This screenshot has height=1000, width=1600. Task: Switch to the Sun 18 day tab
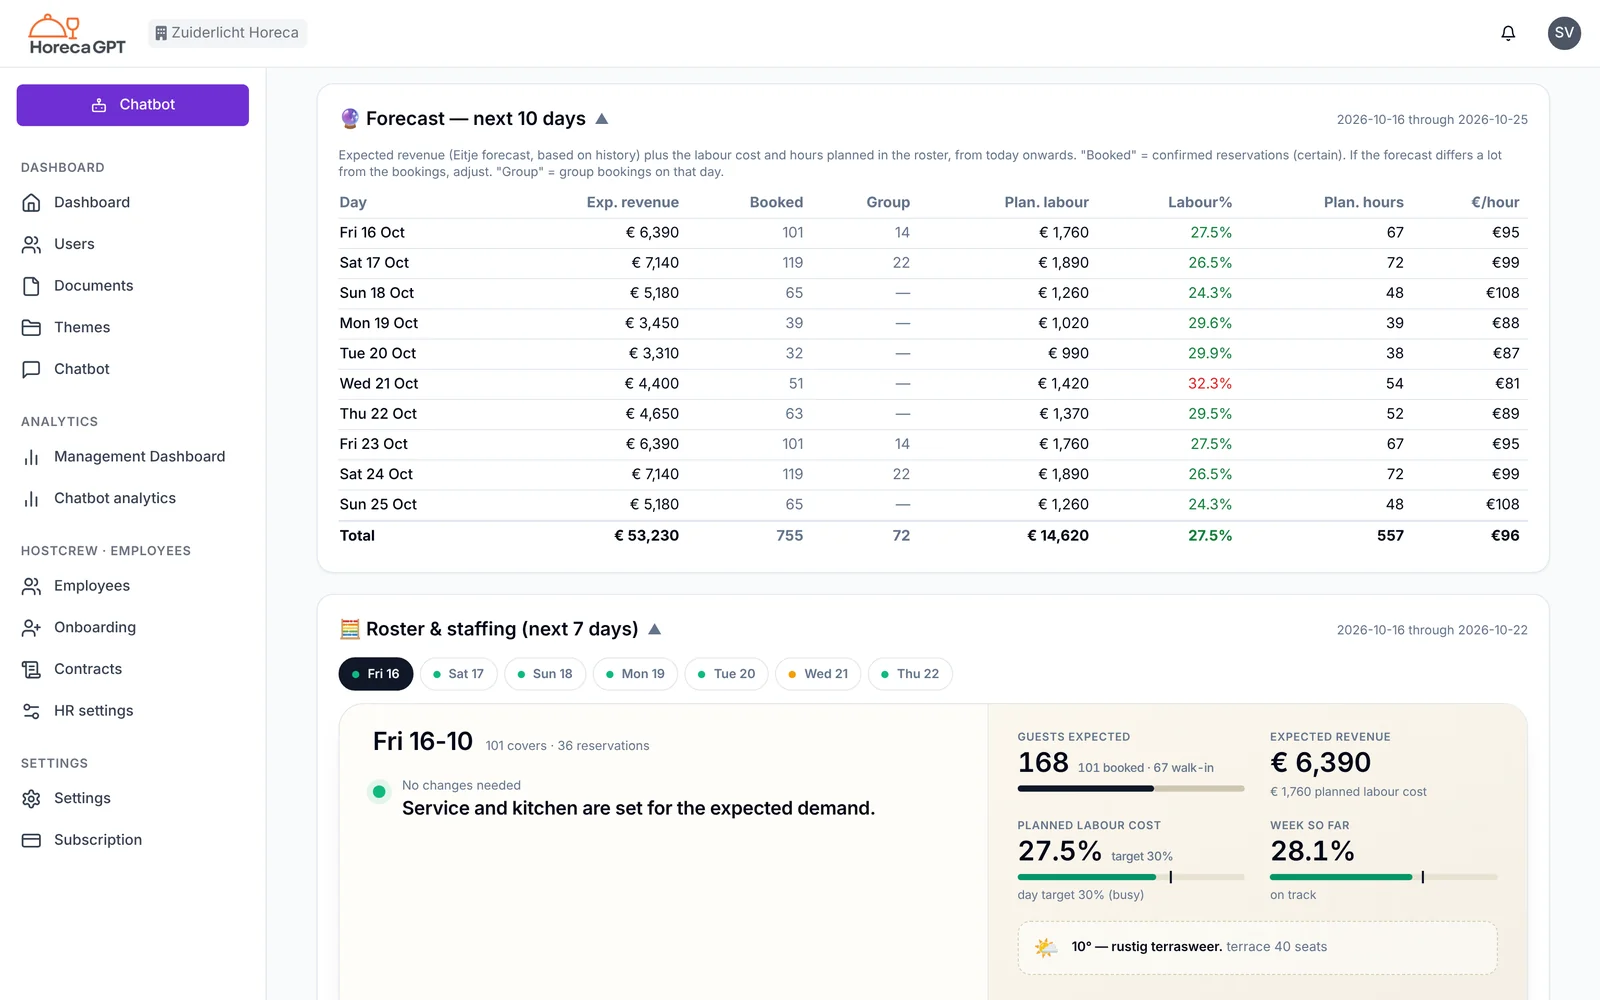click(545, 674)
